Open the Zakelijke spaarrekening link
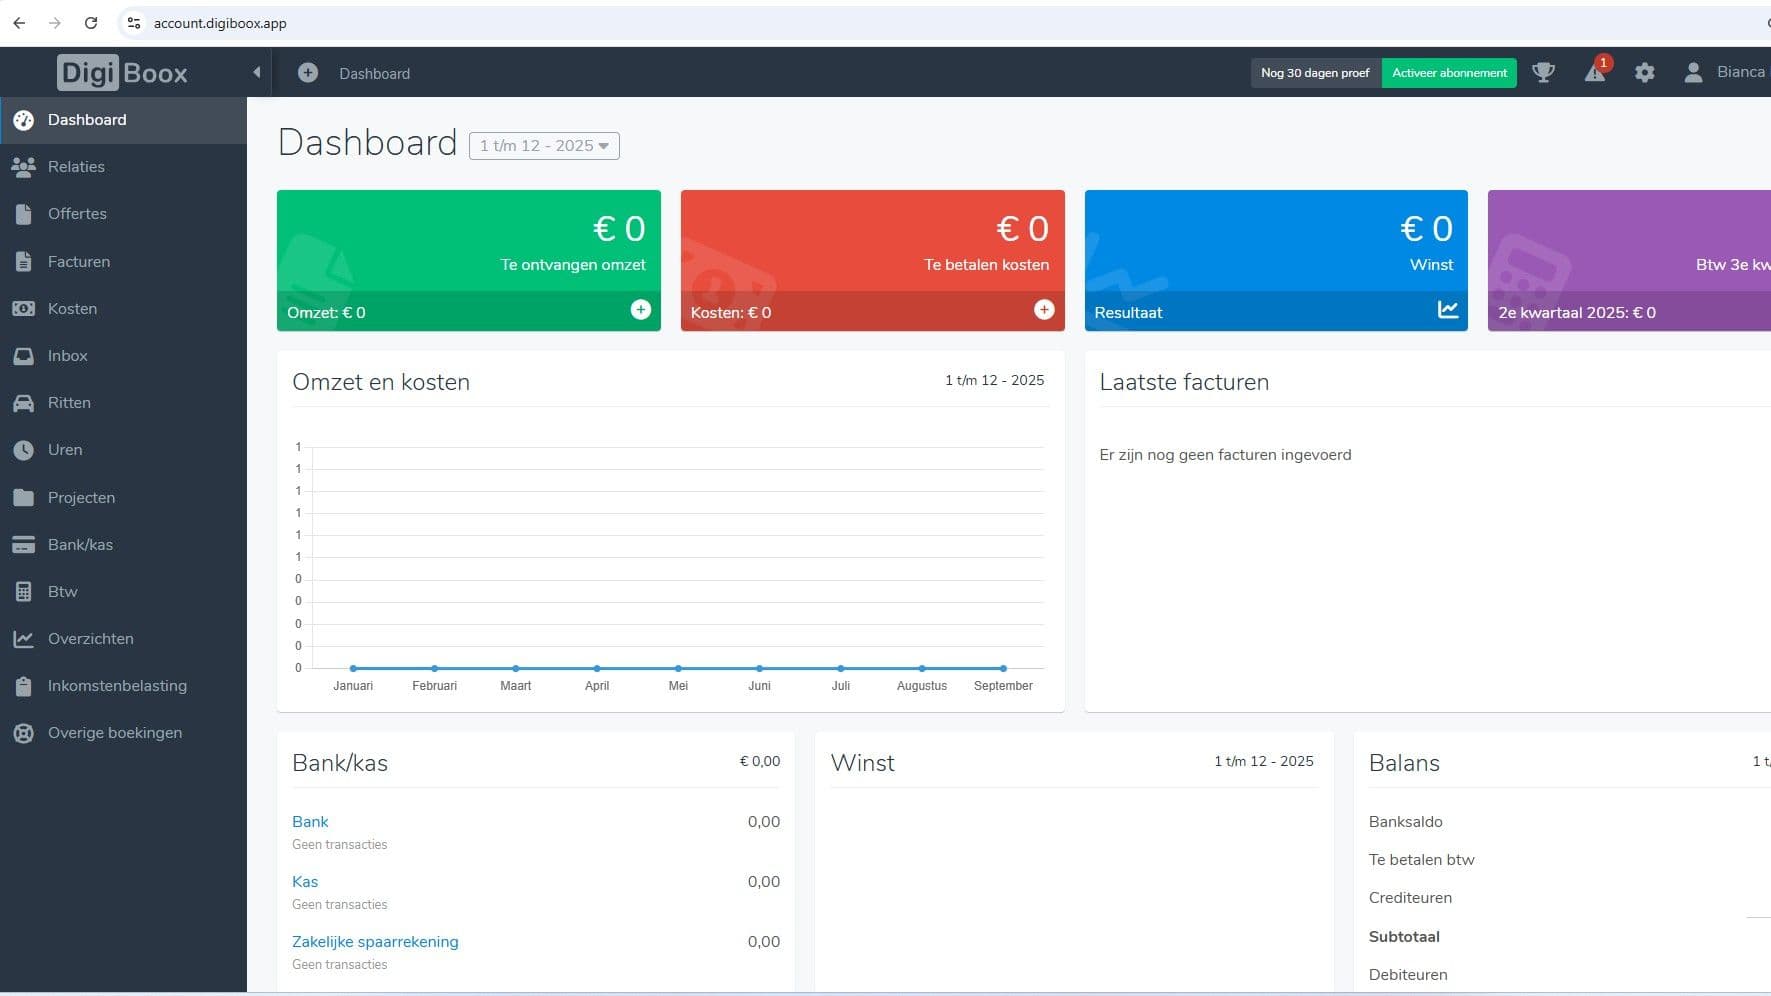Image resolution: width=1771 pixels, height=996 pixels. pos(375,942)
